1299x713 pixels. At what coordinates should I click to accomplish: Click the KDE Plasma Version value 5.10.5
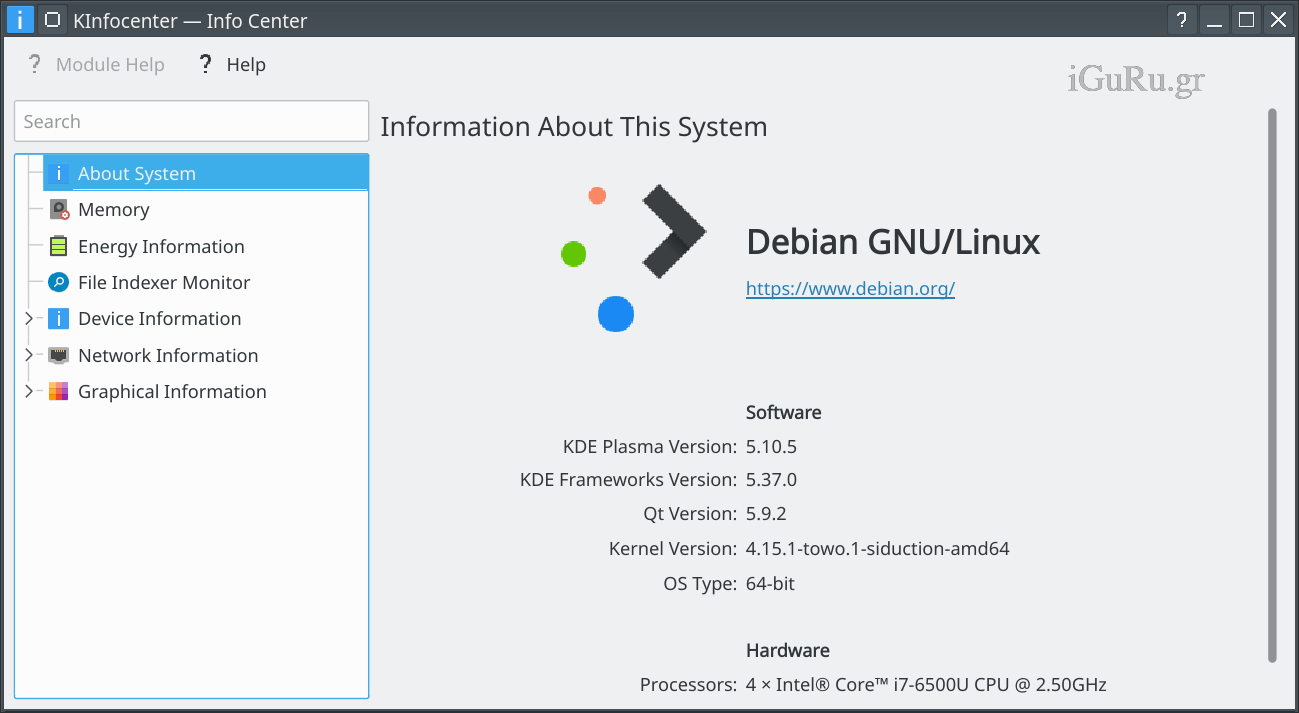click(771, 446)
